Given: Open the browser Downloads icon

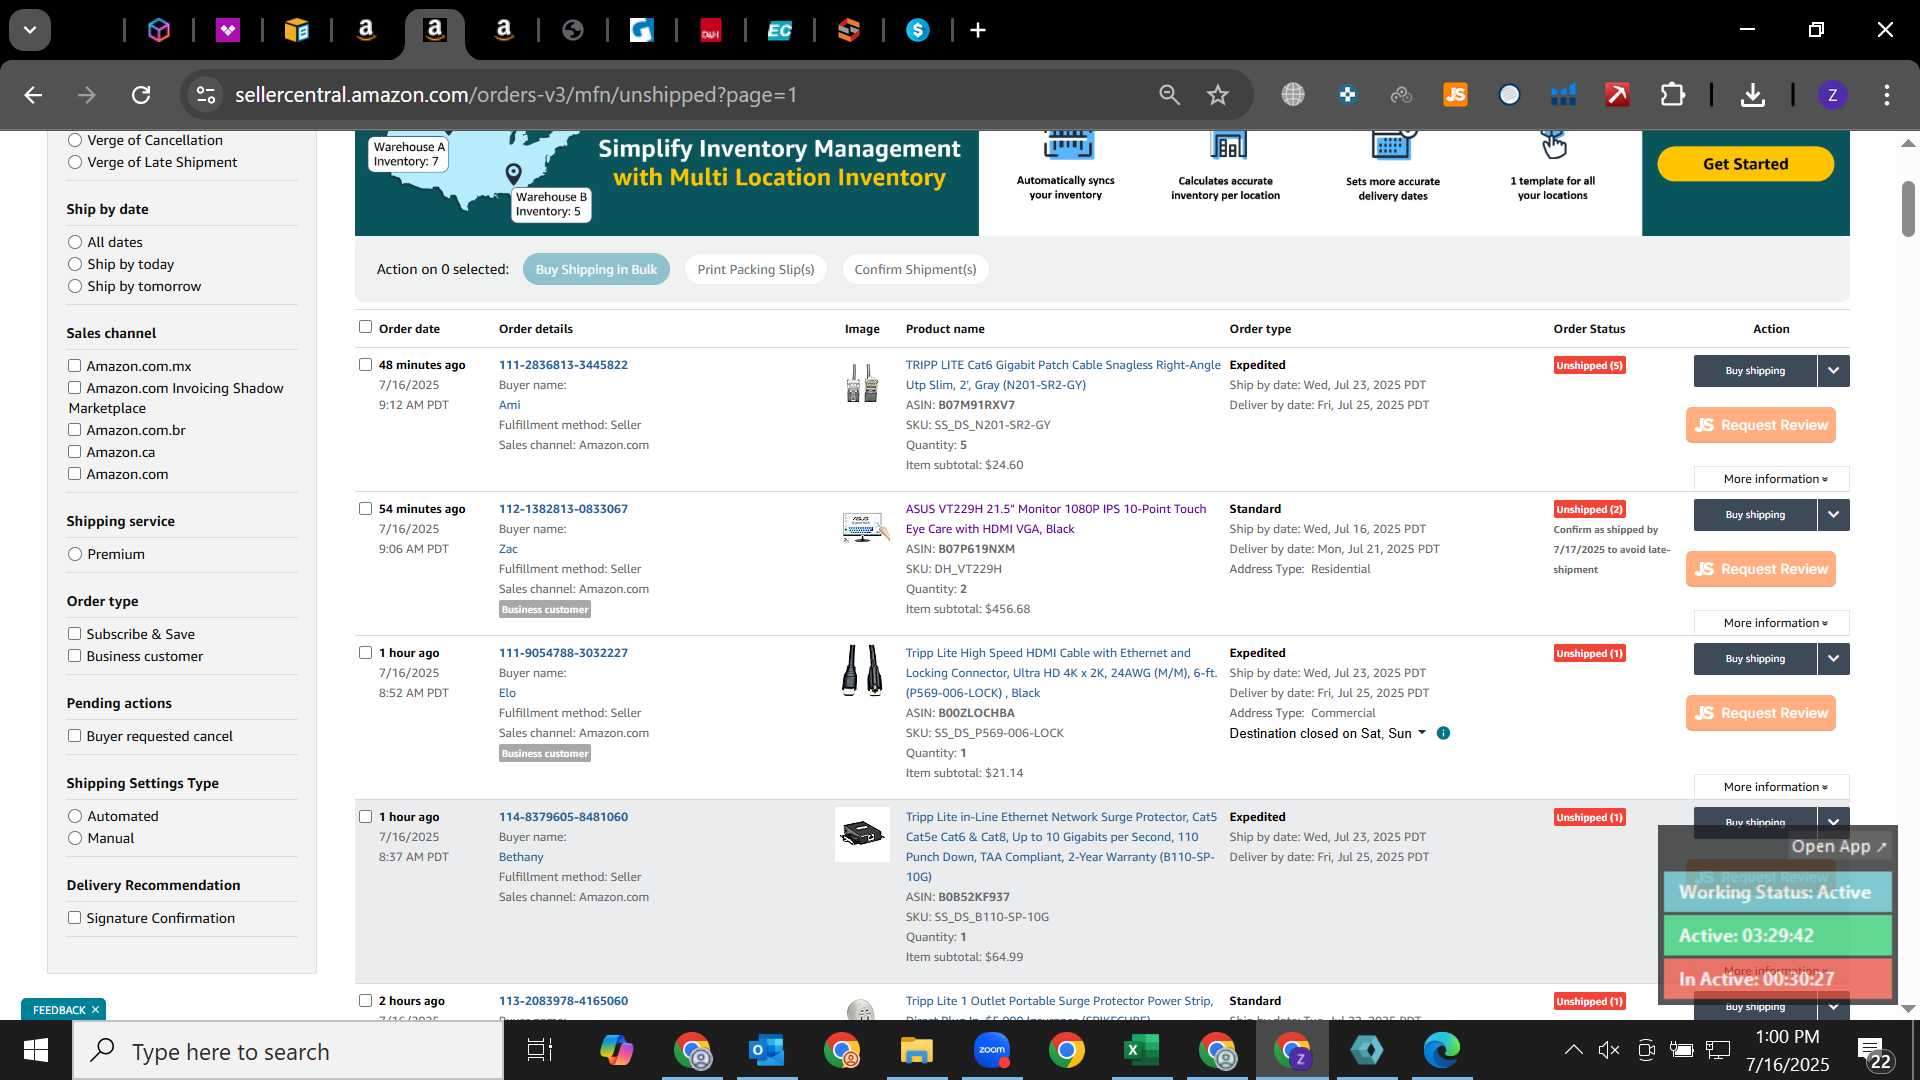Looking at the screenshot, I should click(1752, 95).
